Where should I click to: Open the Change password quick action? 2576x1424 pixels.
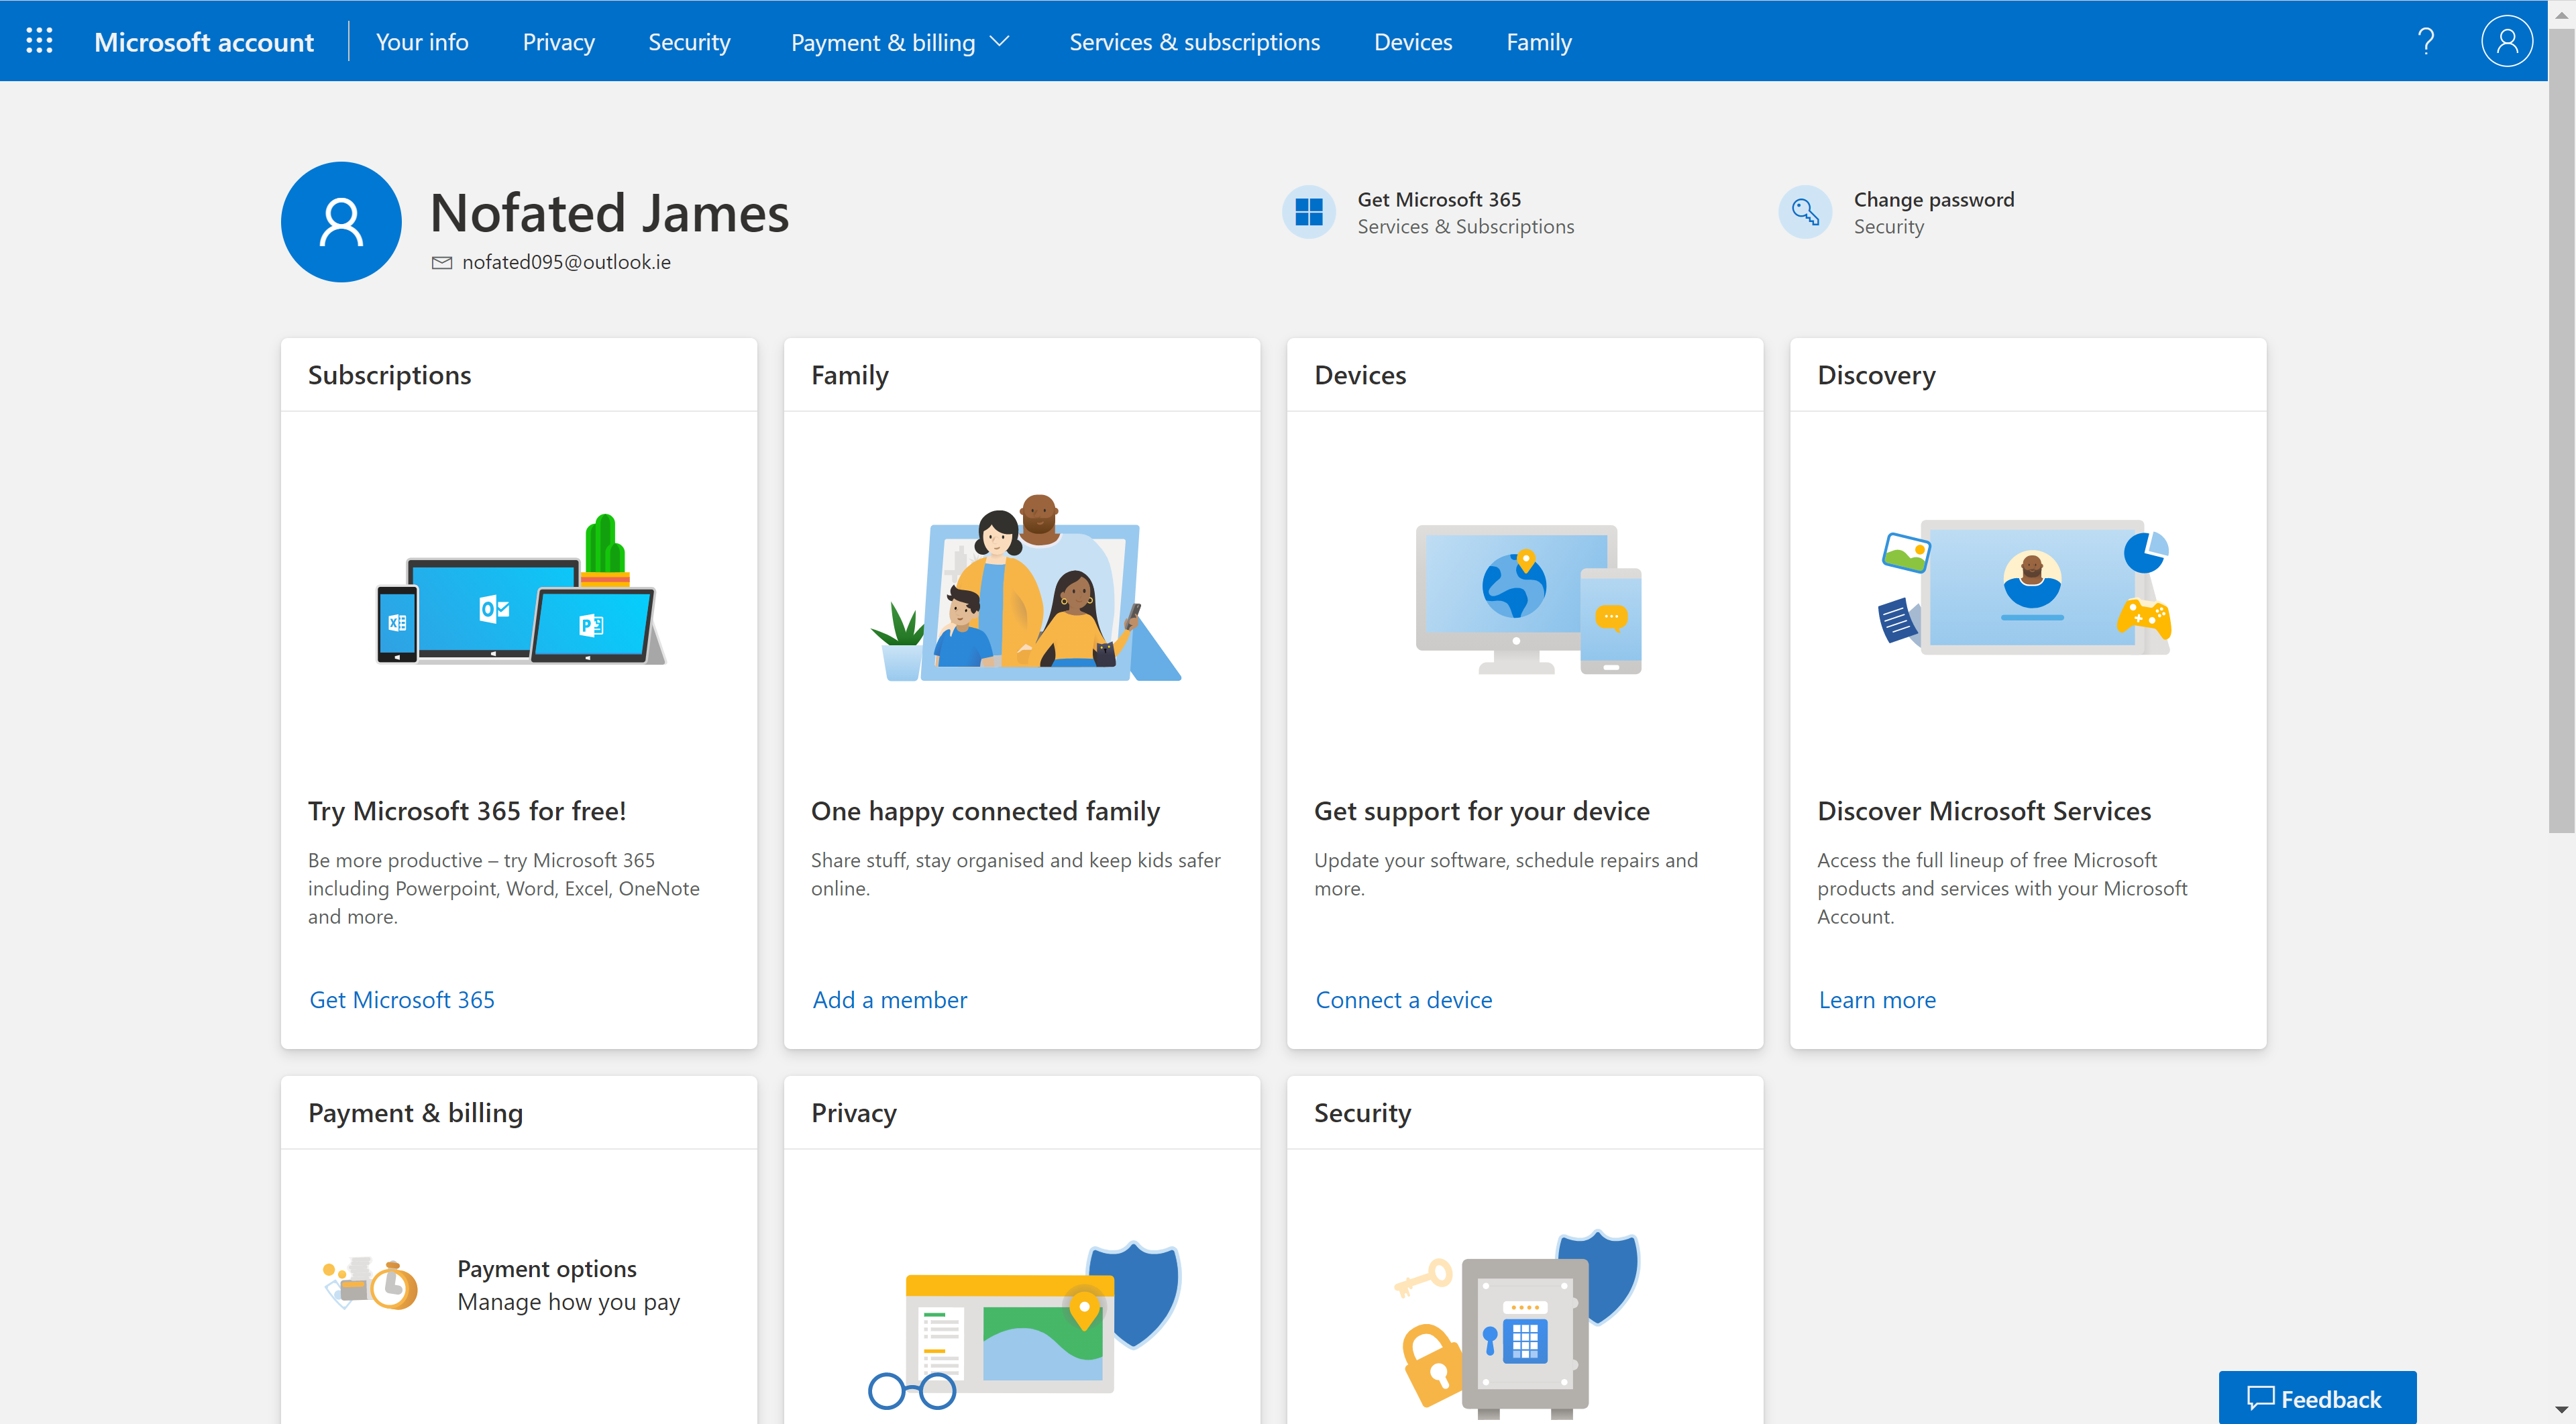[1934, 199]
